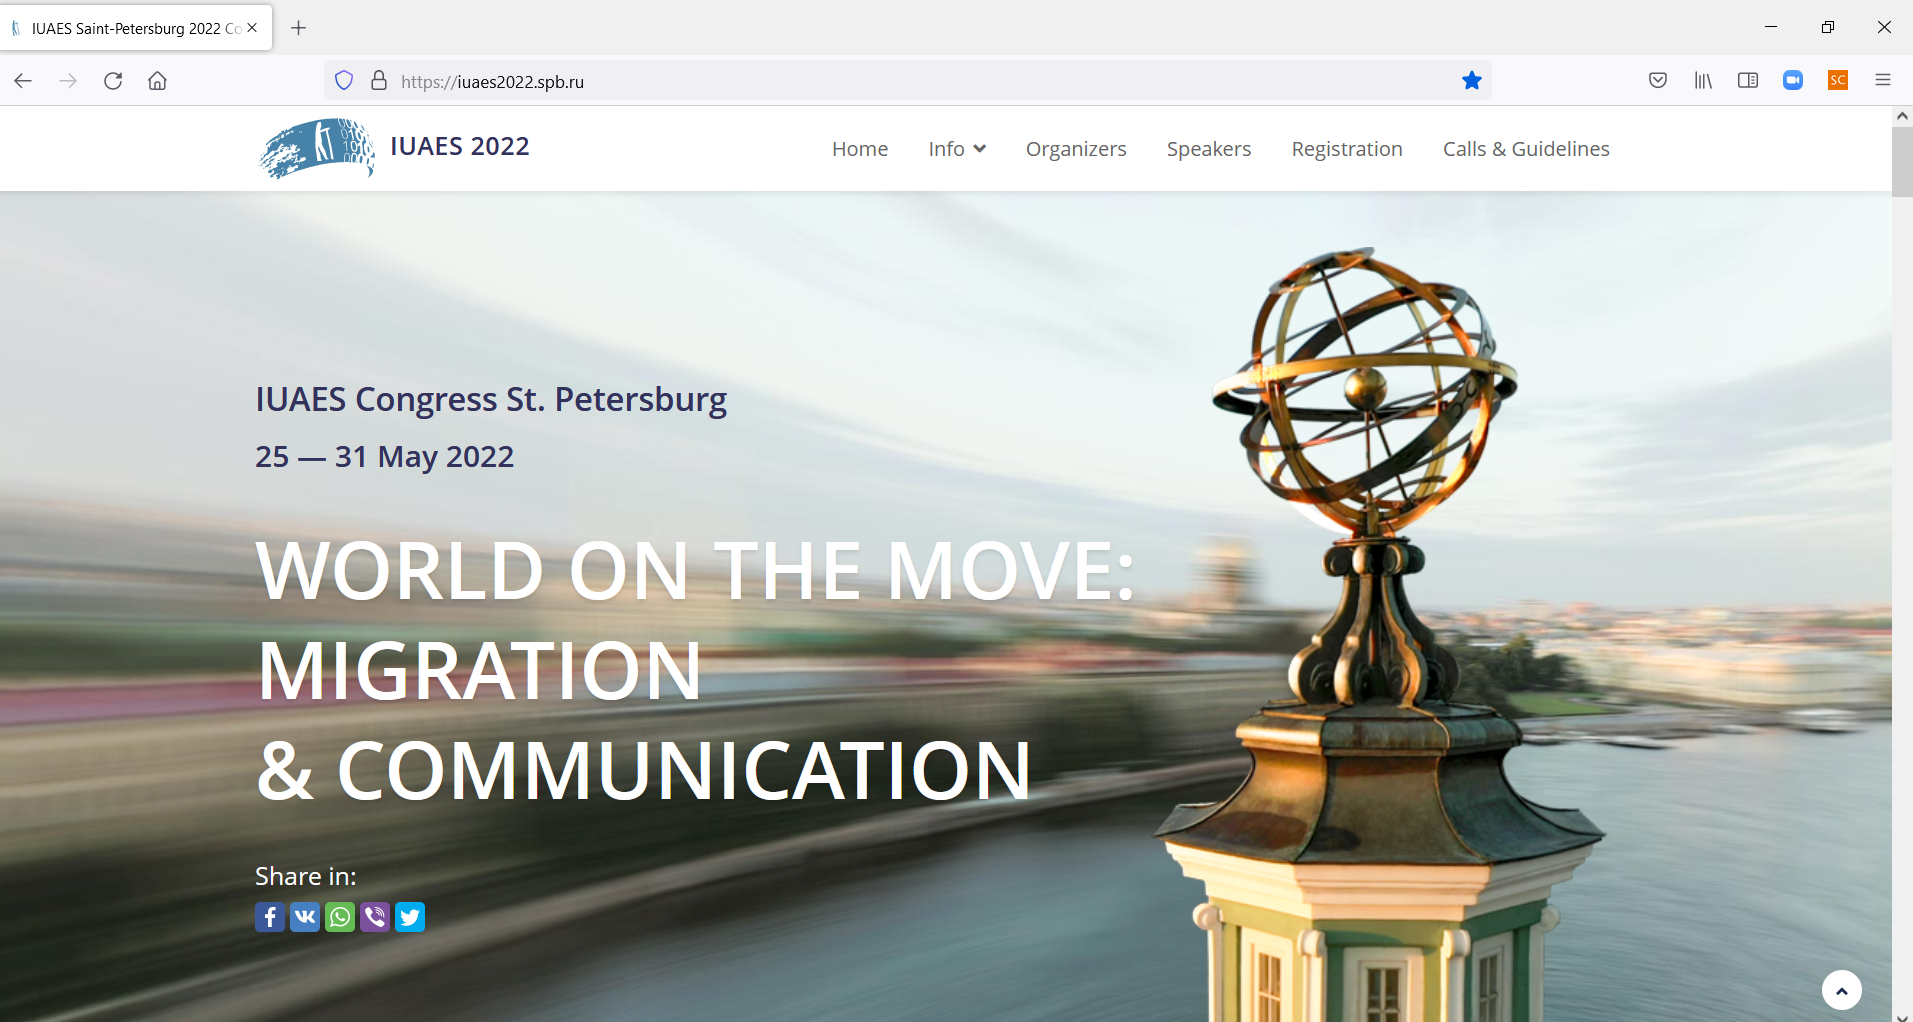The image size is (1913, 1022).
Task: Click the IUAES Congress St. Petersburg heading
Action: click(x=491, y=400)
